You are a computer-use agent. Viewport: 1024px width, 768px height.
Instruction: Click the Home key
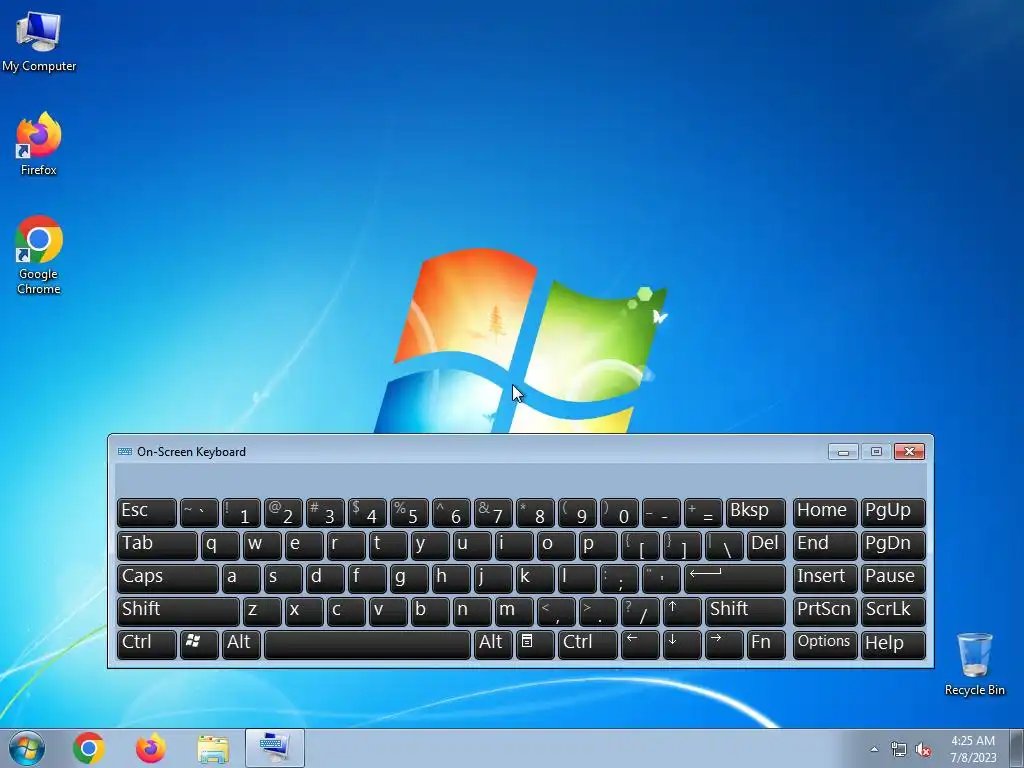tap(825, 513)
